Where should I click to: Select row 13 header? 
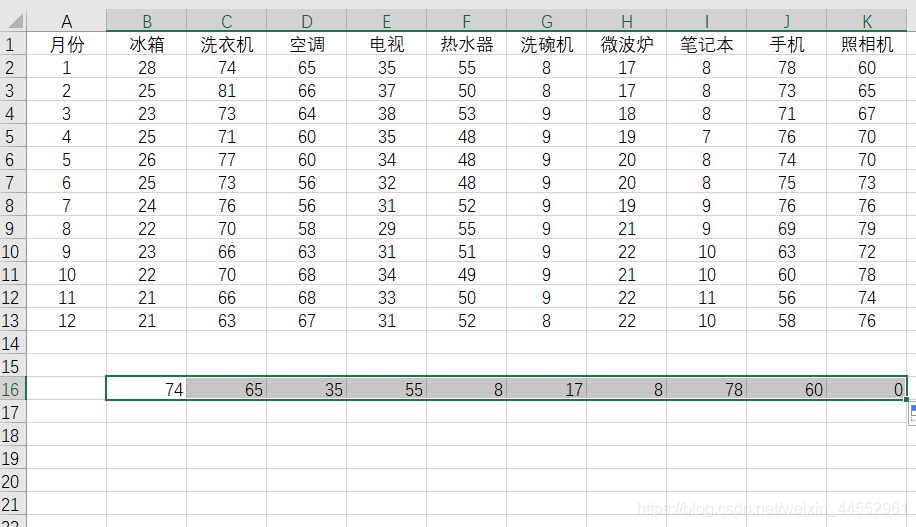coord(13,321)
